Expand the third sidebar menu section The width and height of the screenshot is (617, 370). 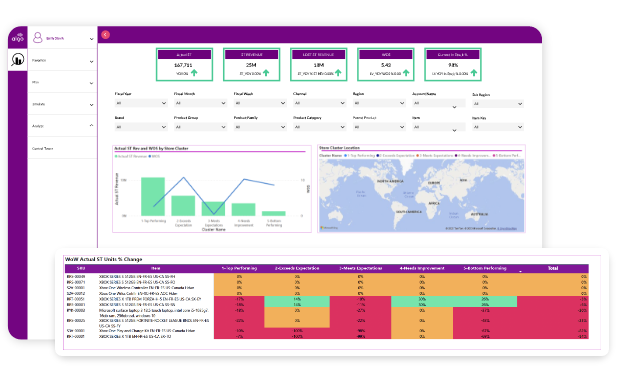[63, 82]
